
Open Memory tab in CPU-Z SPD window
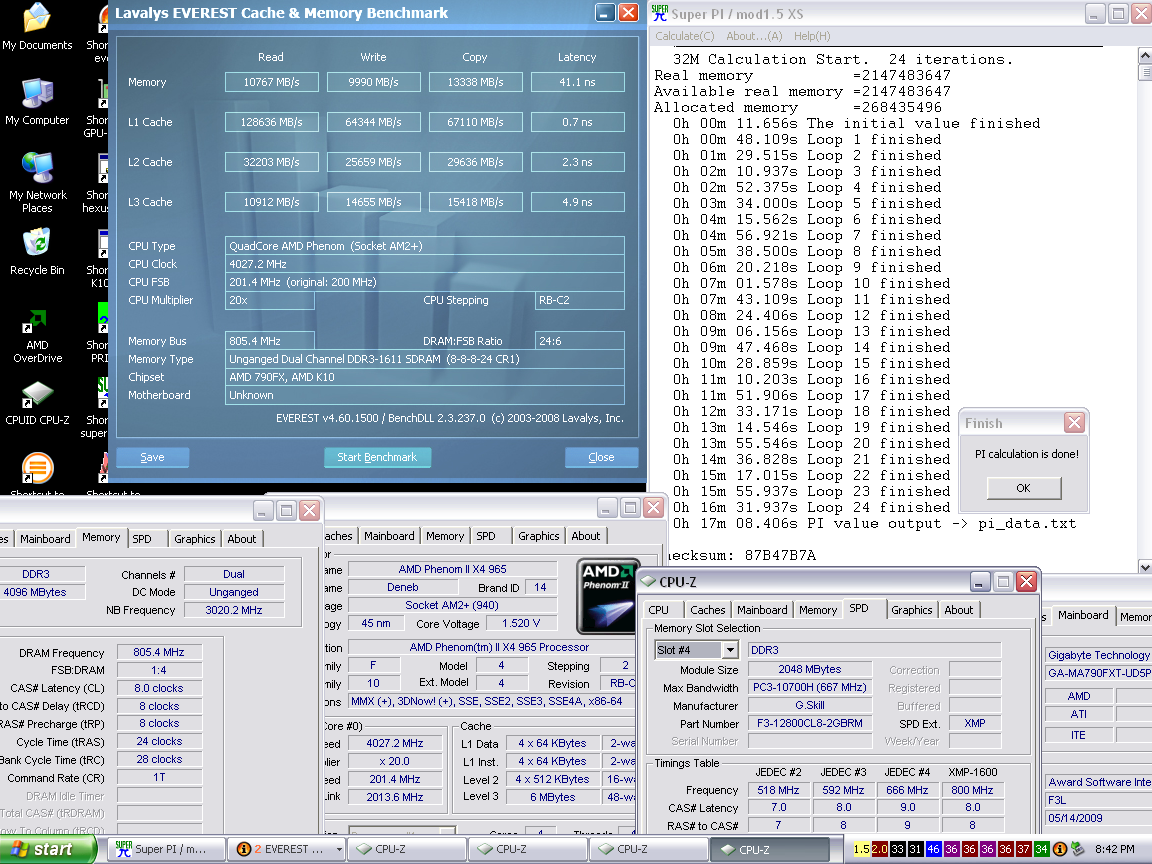[x=818, y=610]
